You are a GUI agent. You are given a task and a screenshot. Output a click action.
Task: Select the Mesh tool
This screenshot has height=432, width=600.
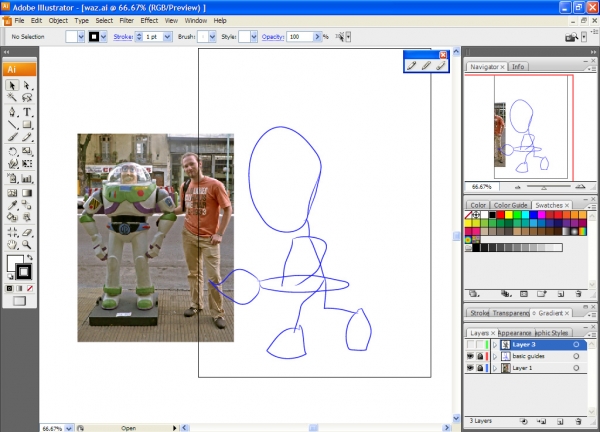coord(12,193)
